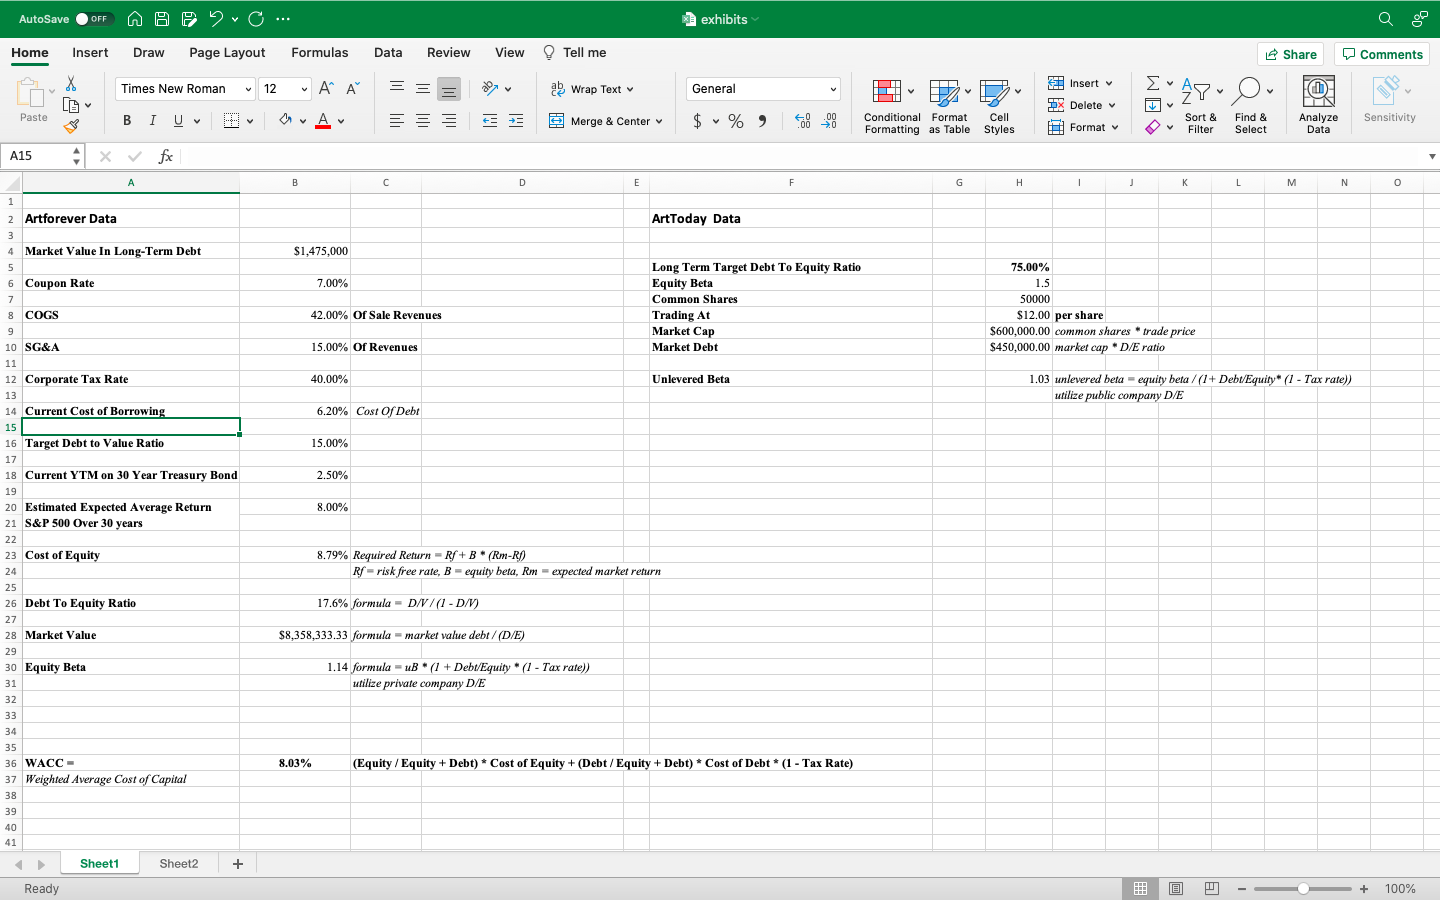This screenshot has height=900, width=1440.
Task: Click the AutoSum sigma icon
Action: pos(1153,83)
